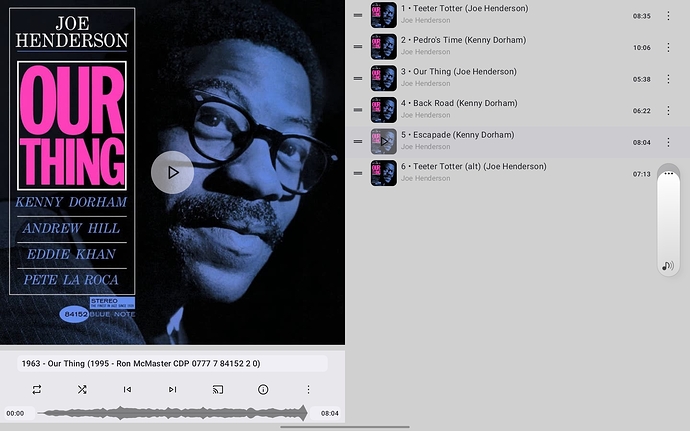Viewport: 690px width, 431px height.
Task: Select track '6 • Teeter Totter (alt) (Joe Henderson)'
Action: point(473,167)
